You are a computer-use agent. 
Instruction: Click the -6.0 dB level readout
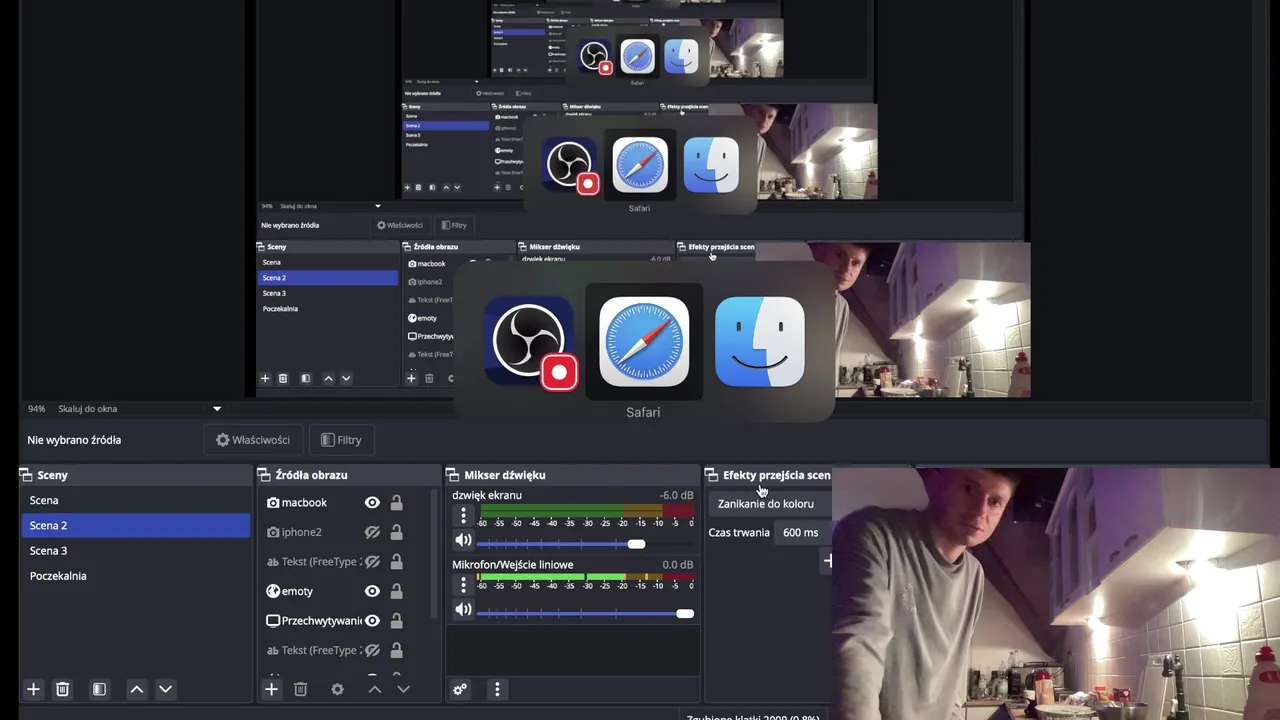[x=676, y=495]
